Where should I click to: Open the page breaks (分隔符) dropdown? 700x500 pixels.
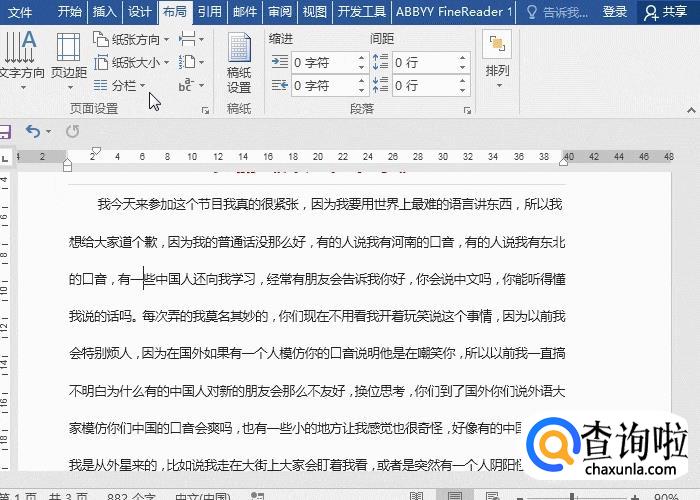(x=192, y=40)
